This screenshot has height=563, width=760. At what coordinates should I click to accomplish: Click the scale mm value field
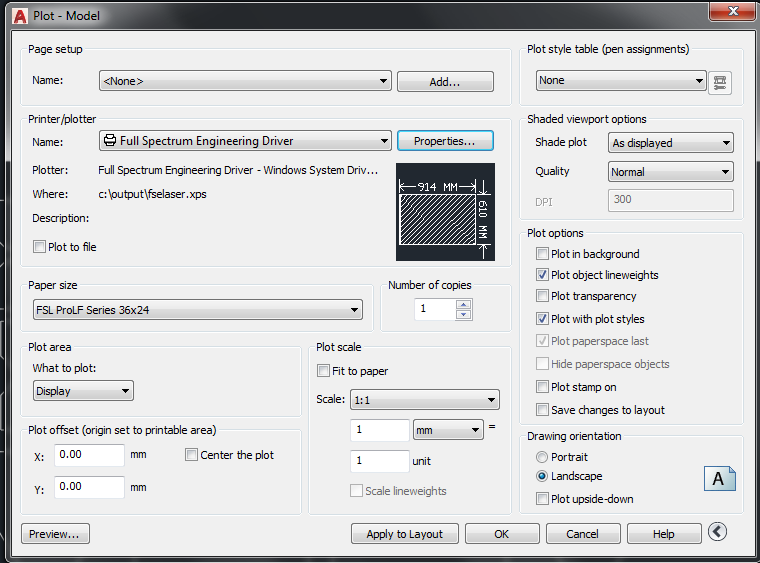(380, 430)
